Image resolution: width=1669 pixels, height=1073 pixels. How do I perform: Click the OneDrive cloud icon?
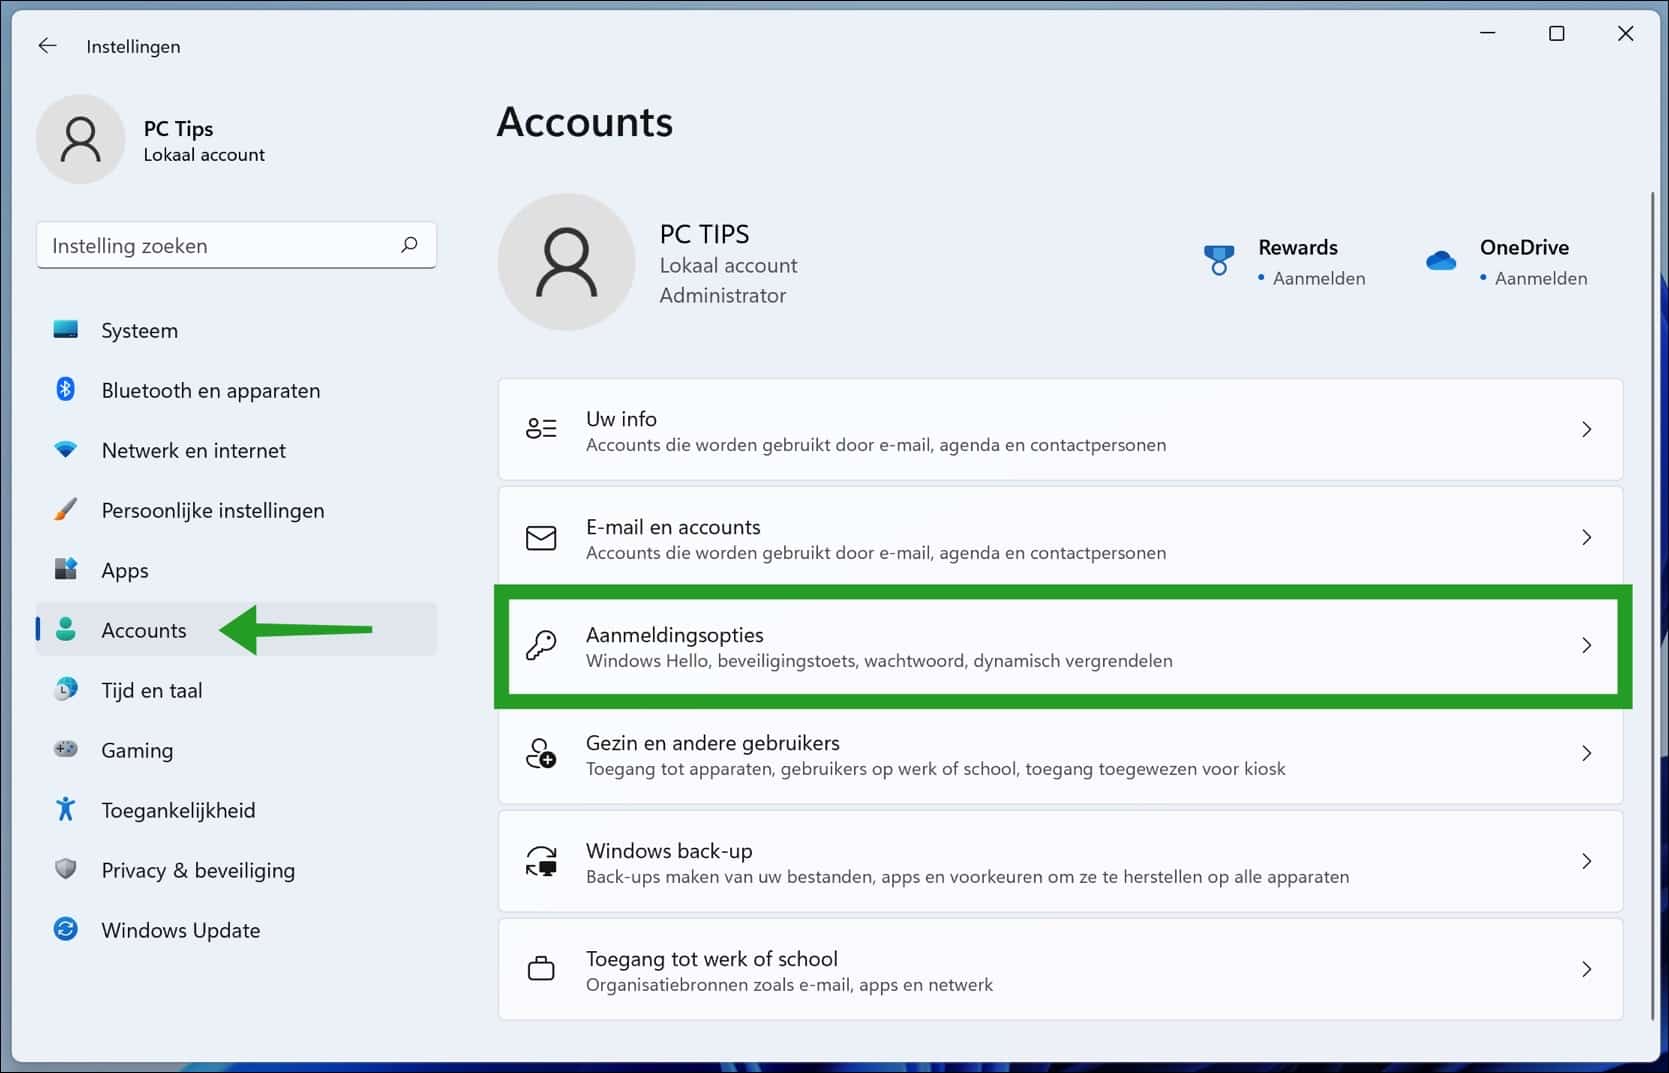click(x=1441, y=261)
